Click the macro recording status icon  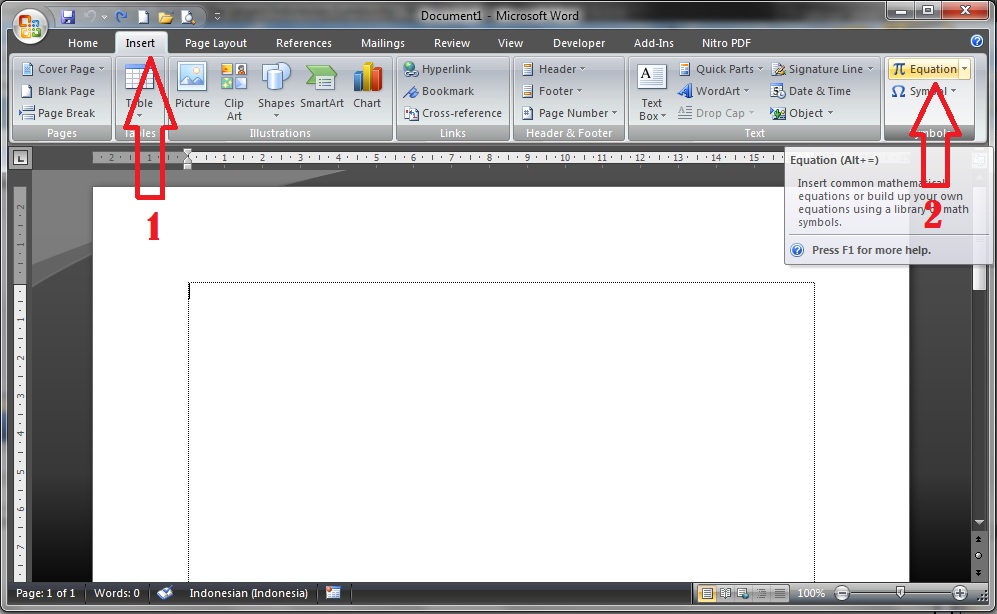pos(333,593)
